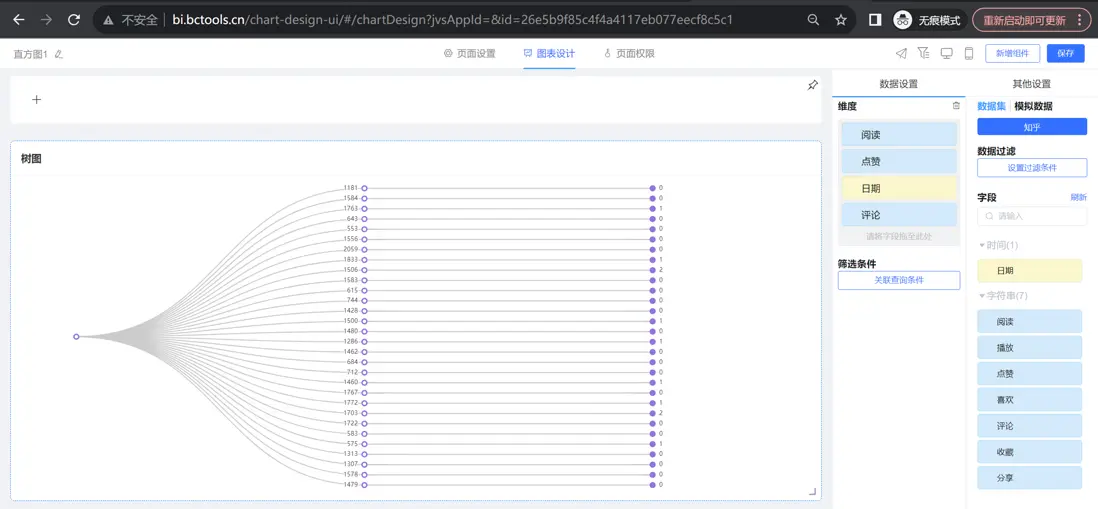The height and width of the screenshot is (509, 1098).
Task: Click the browser reload icon
Action: [x=74, y=20]
